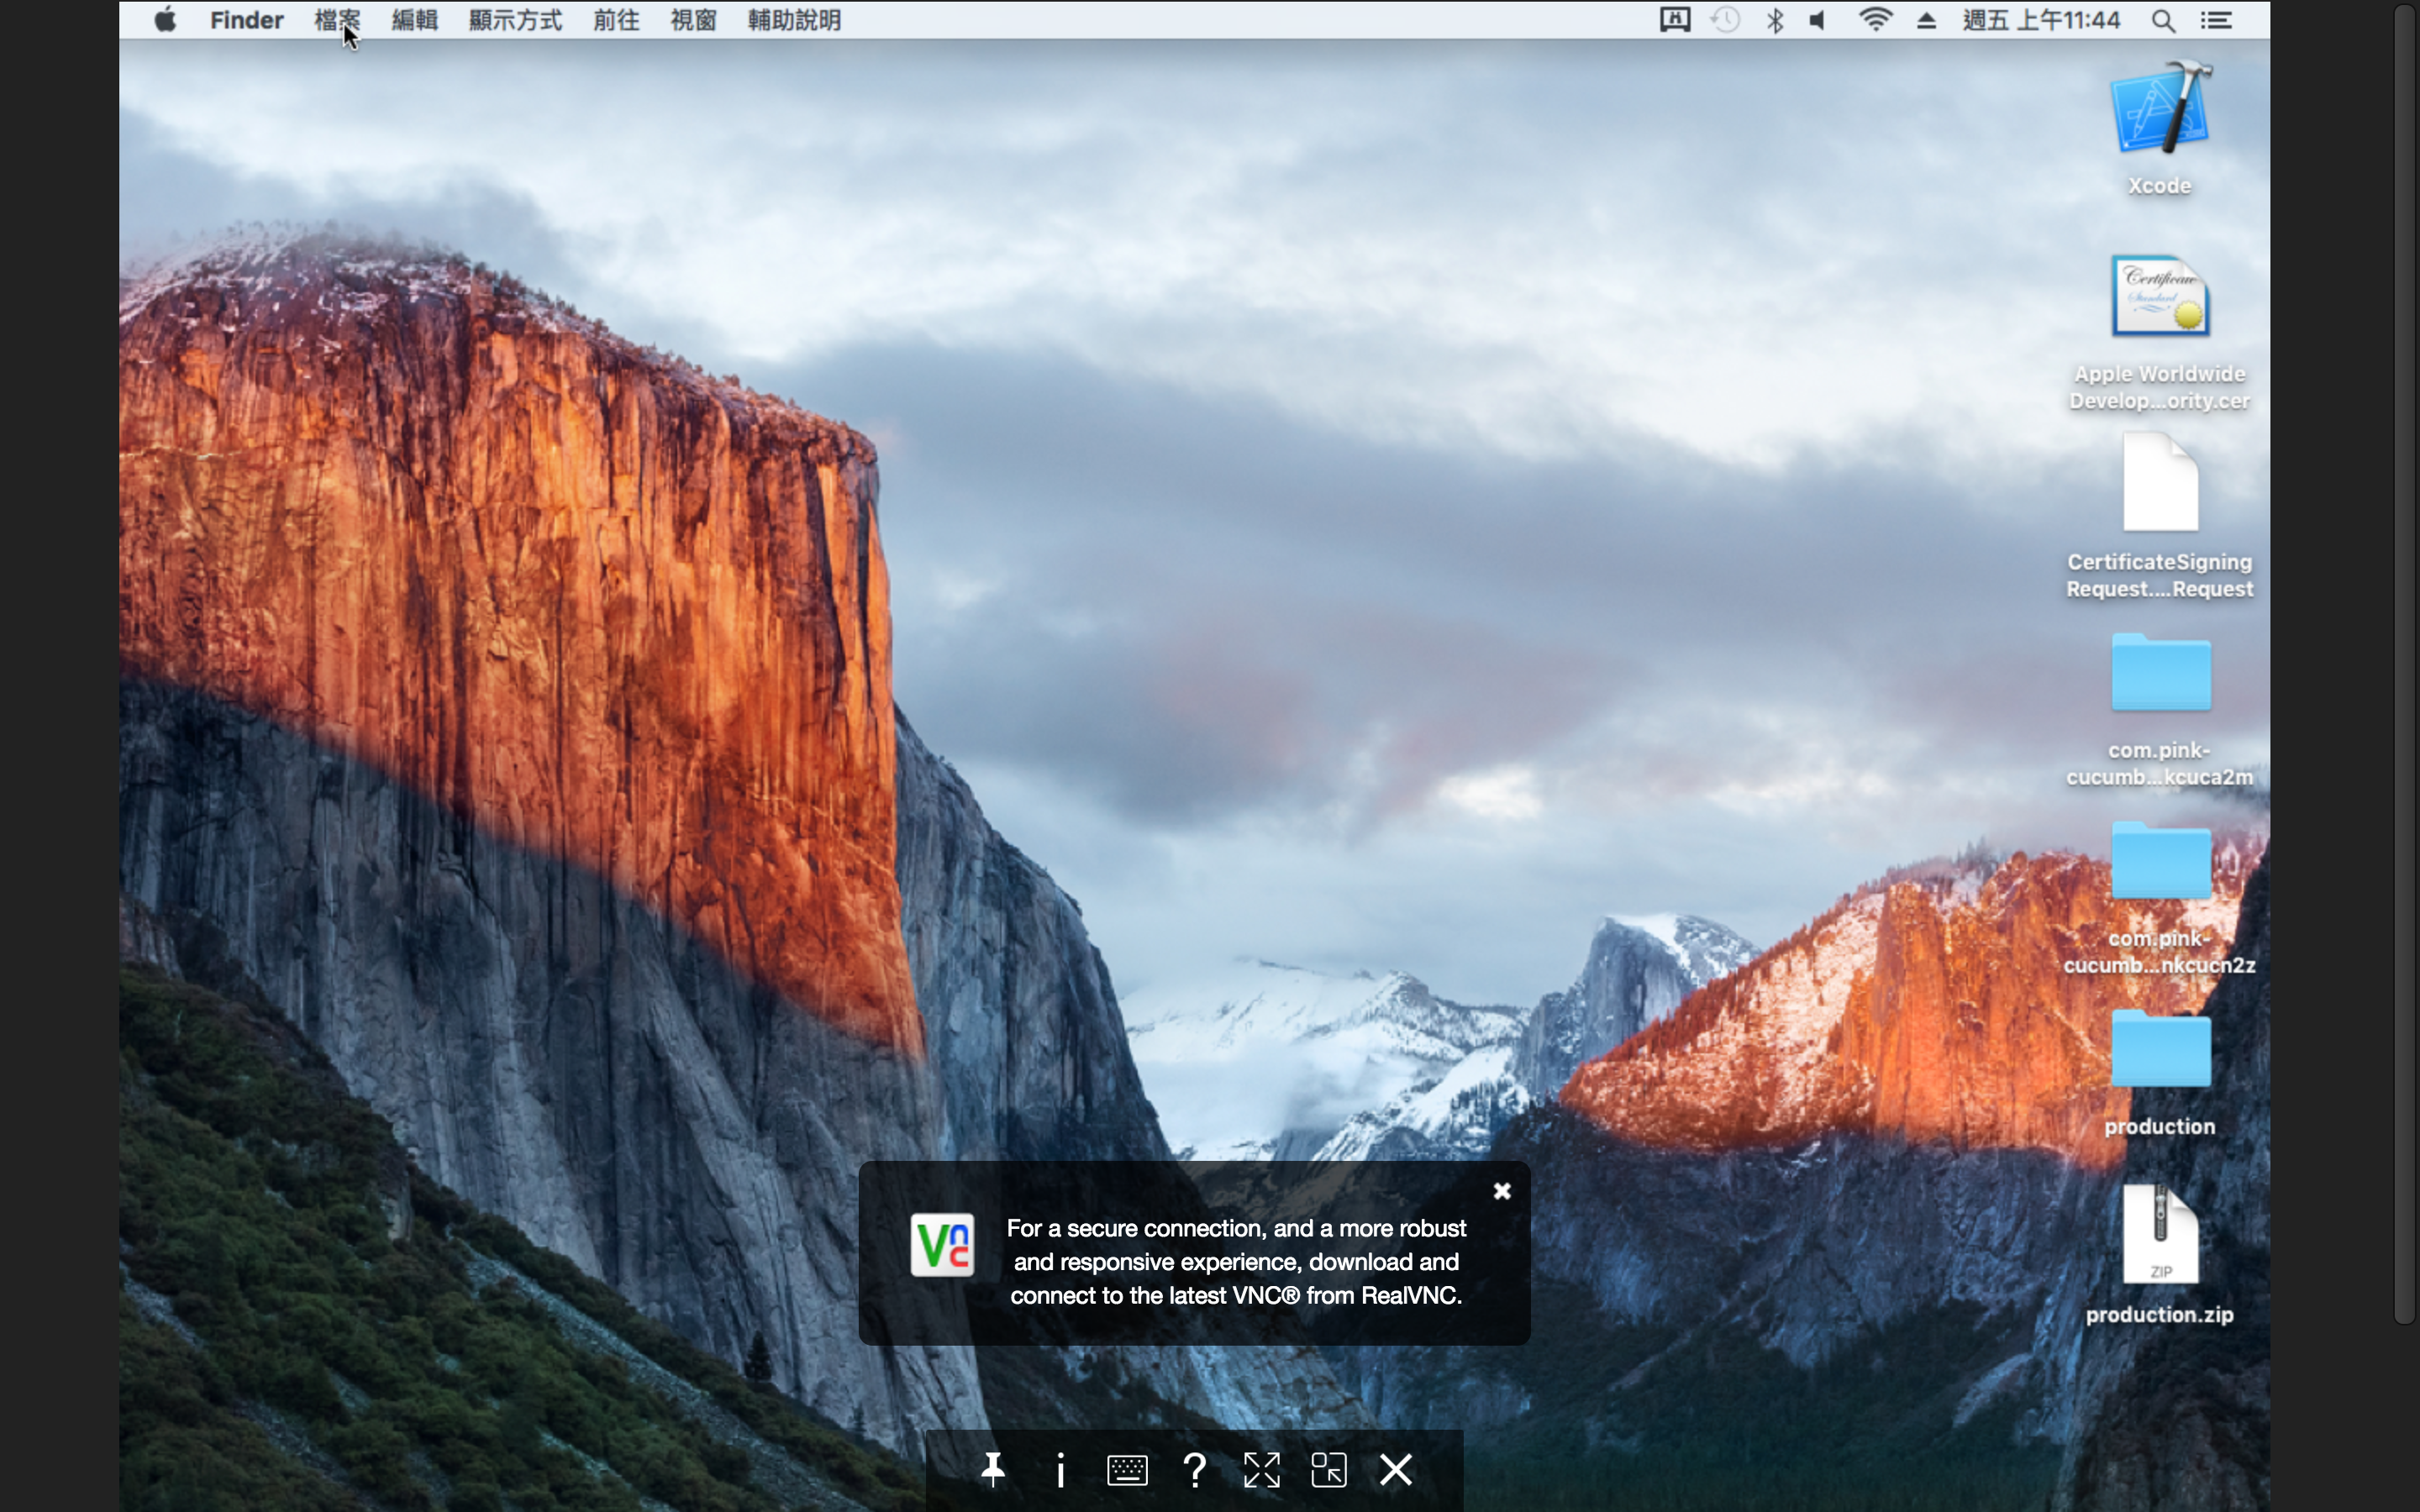The width and height of the screenshot is (2420, 1512).
Task: Toggle full screen mode in VNC toolbar
Action: (1261, 1470)
